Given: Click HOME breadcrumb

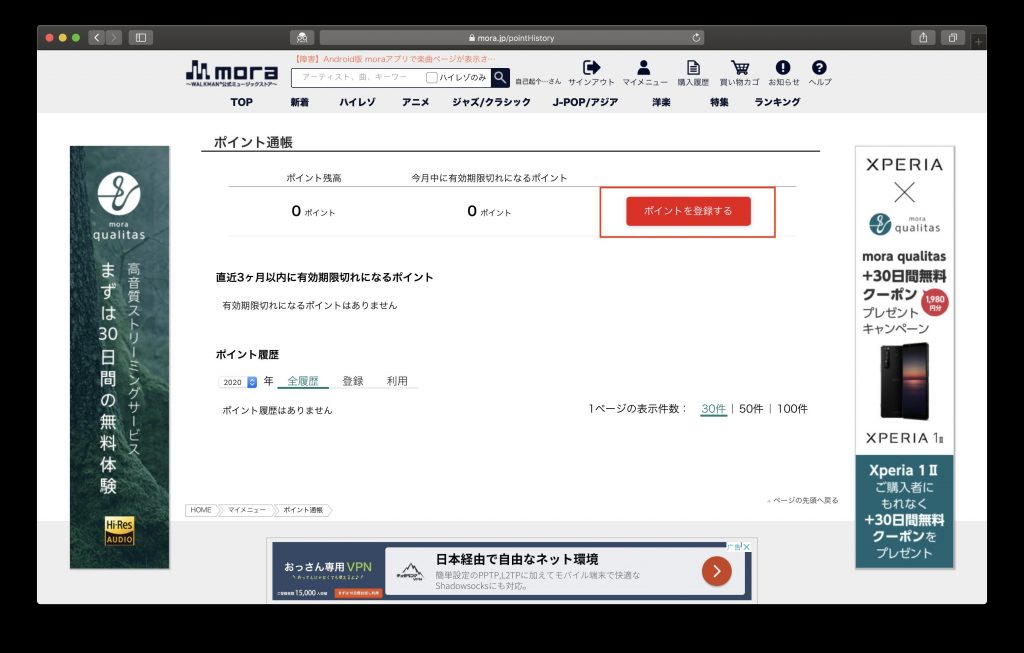Looking at the screenshot, I should point(201,510).
